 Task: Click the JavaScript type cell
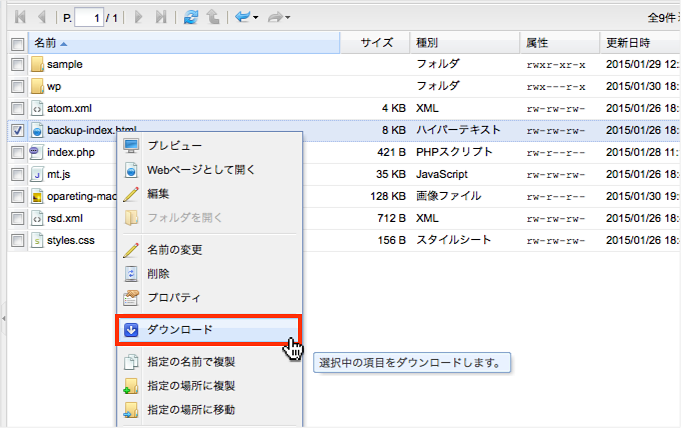(x=442, y=174)
